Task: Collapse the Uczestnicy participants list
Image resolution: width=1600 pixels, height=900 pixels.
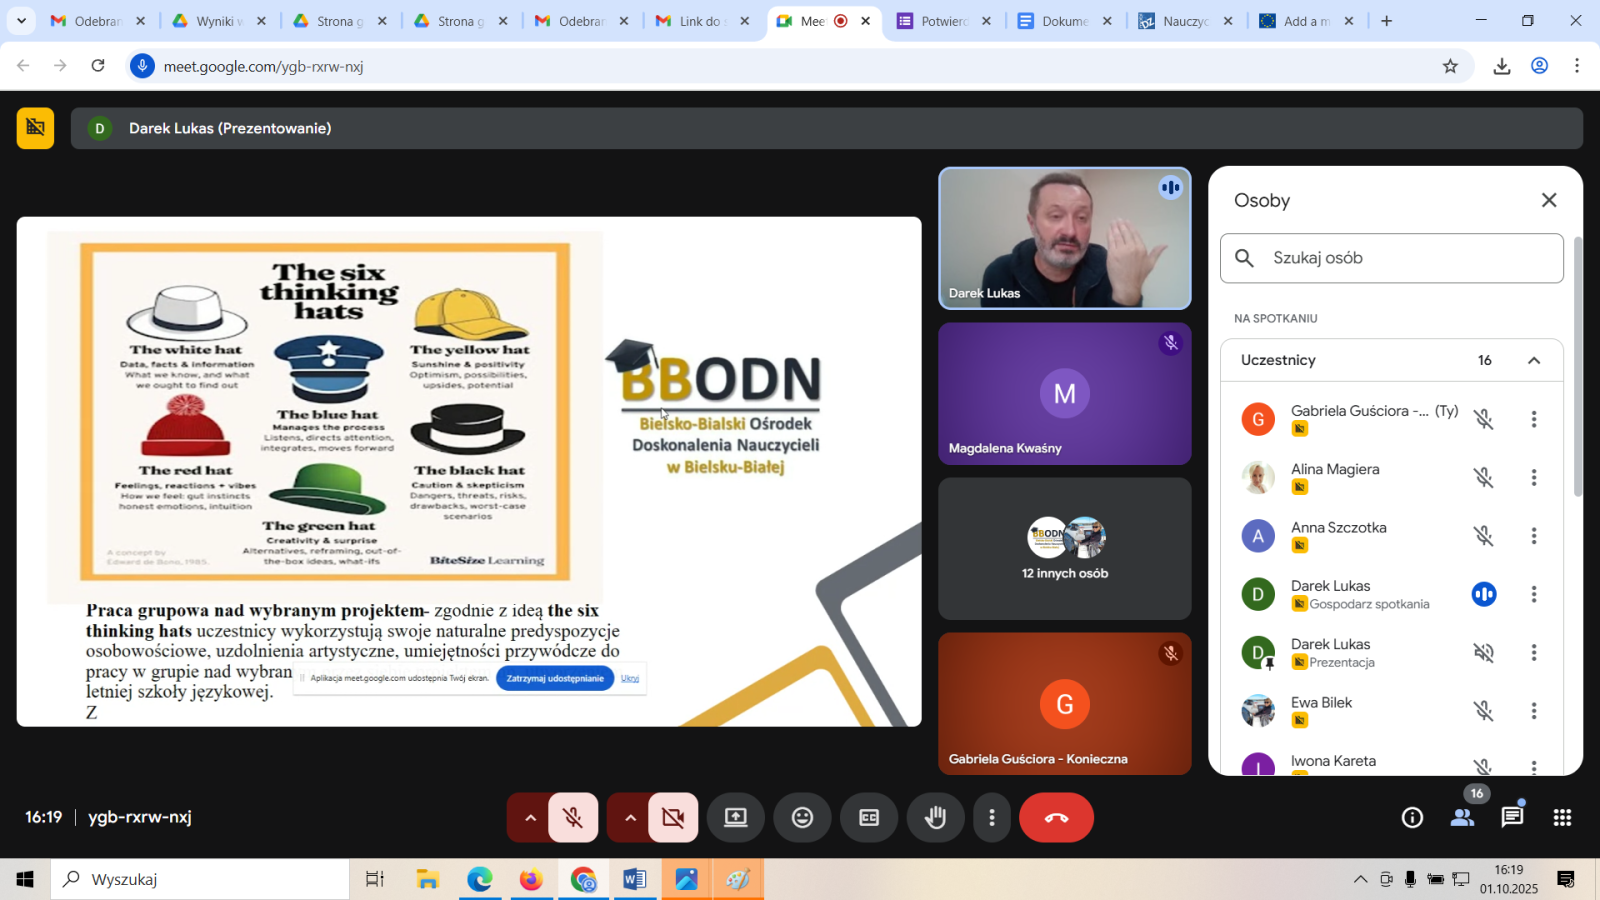Action: [x=1534, y=360]
